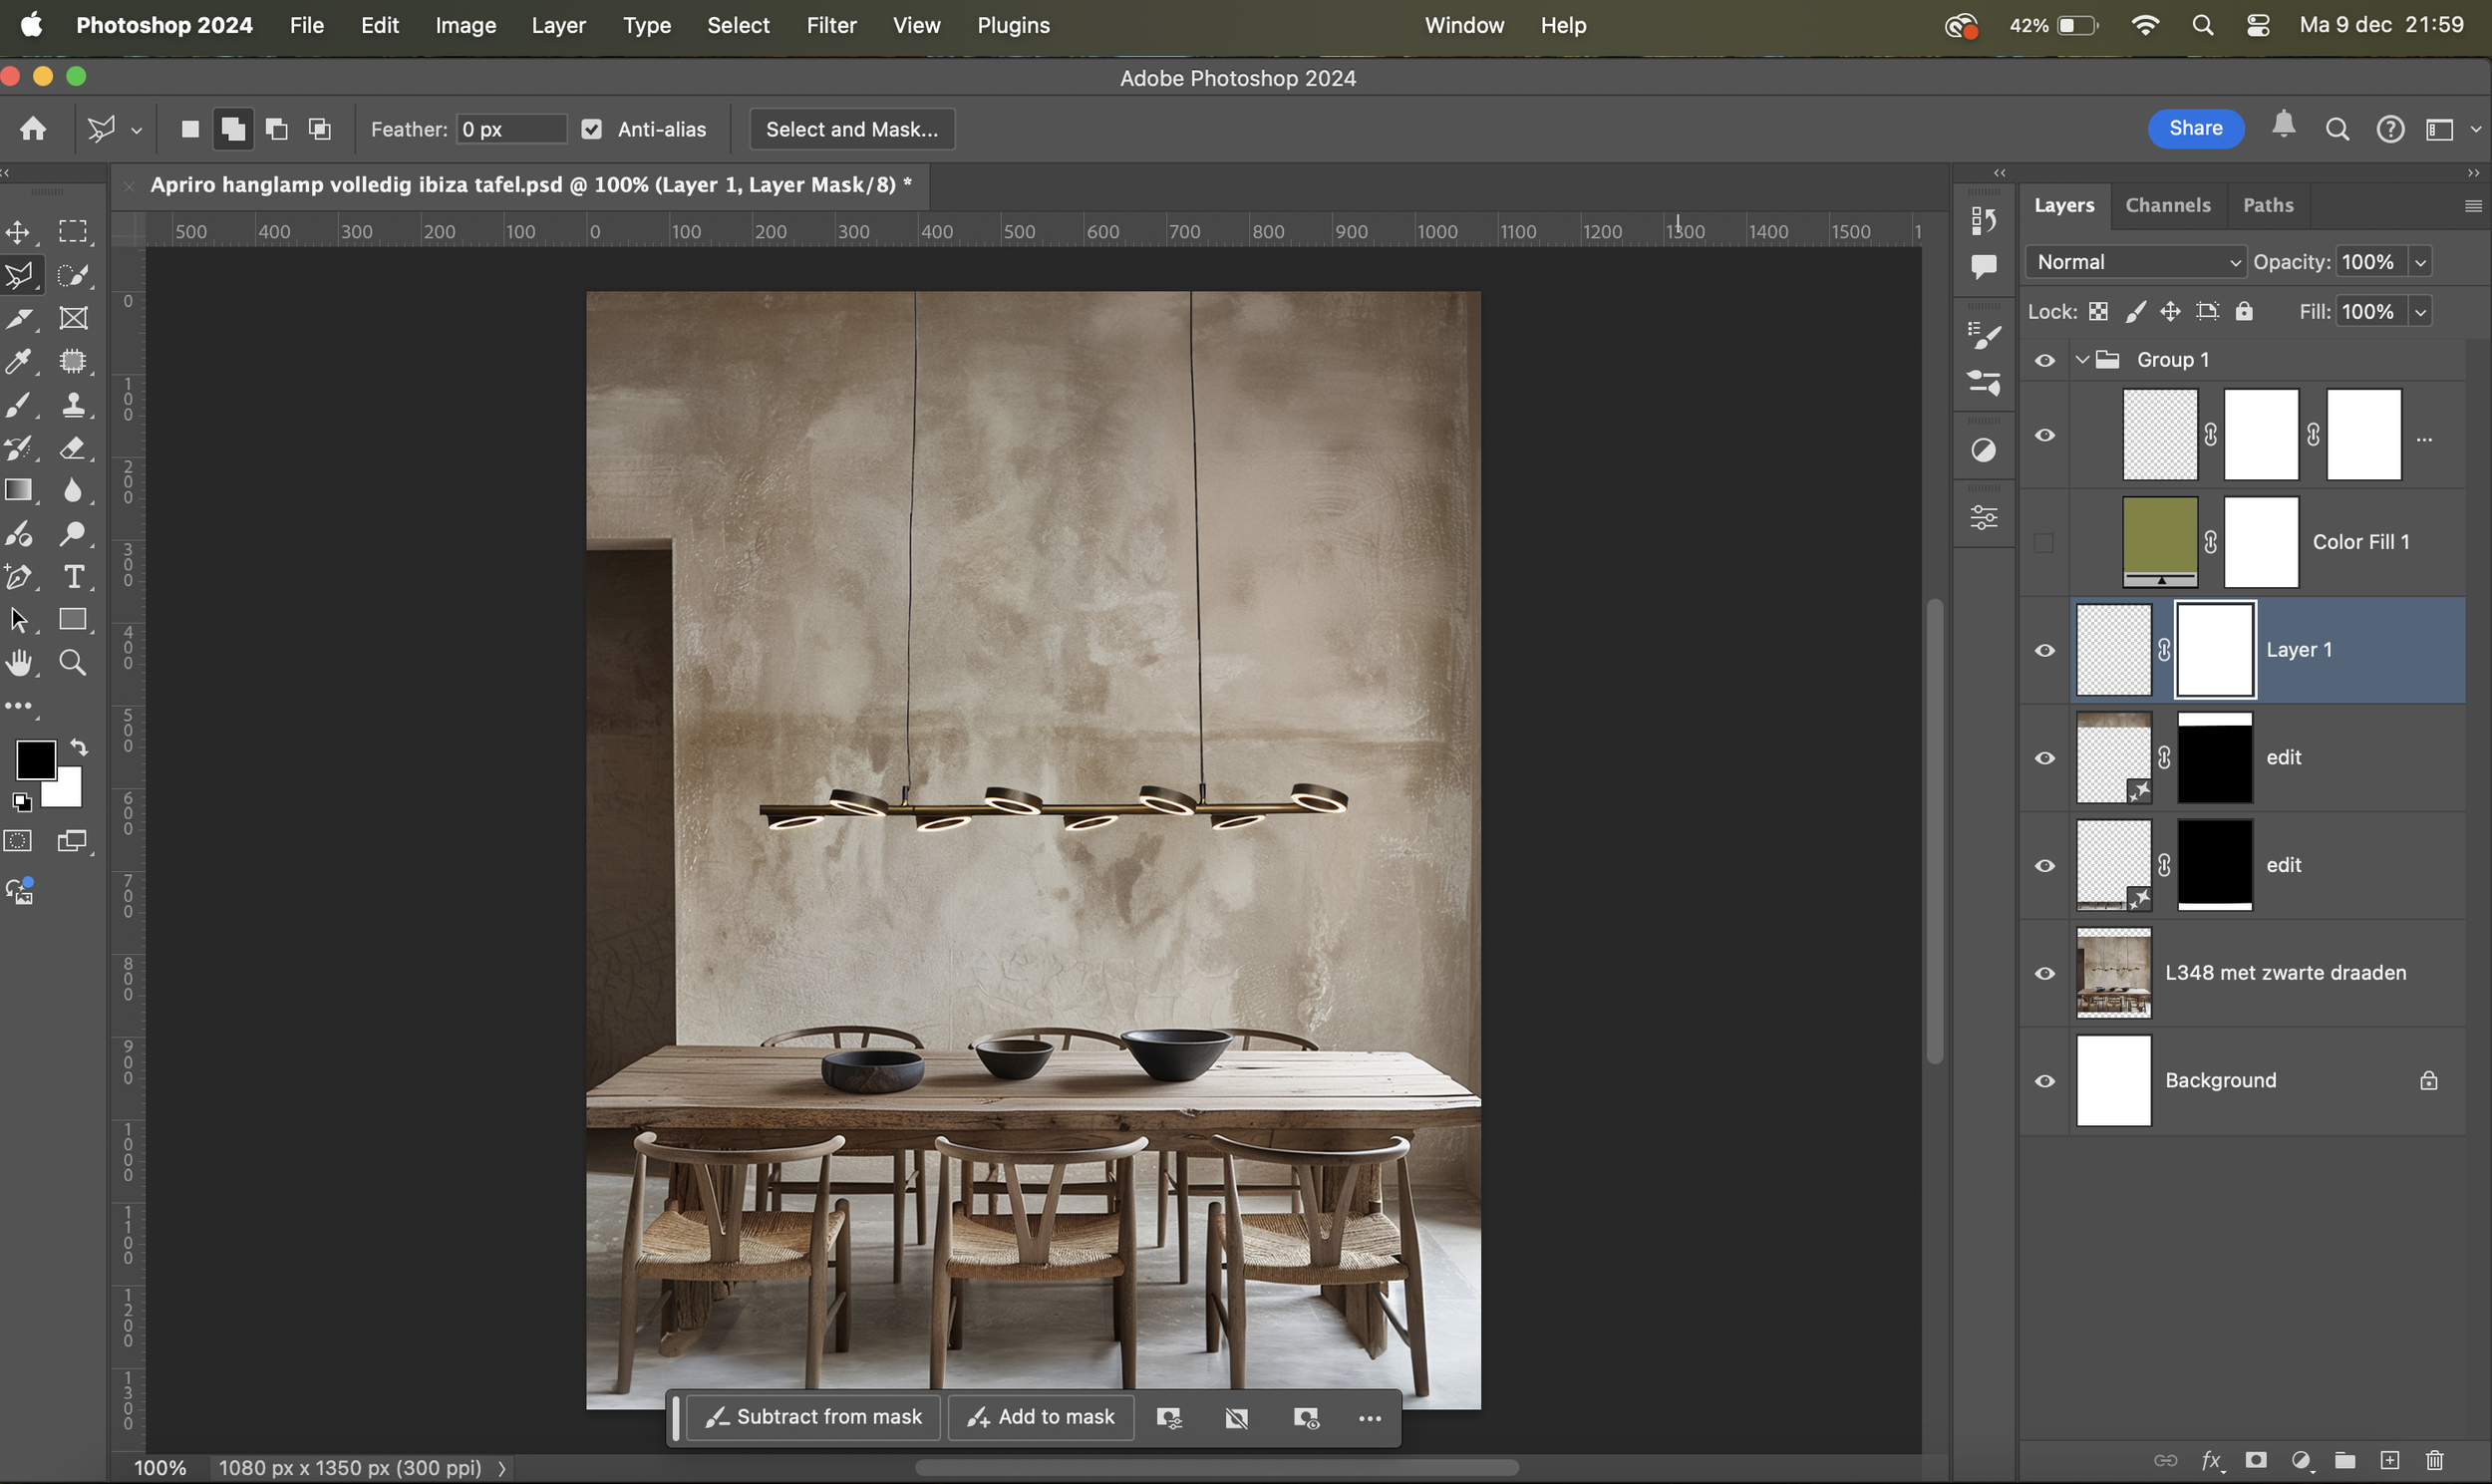Image resolution: width=2492 pixels, height=1484 pixels.
Task: Collapse the Group 1 folder
Action: tap(2082, 360)
